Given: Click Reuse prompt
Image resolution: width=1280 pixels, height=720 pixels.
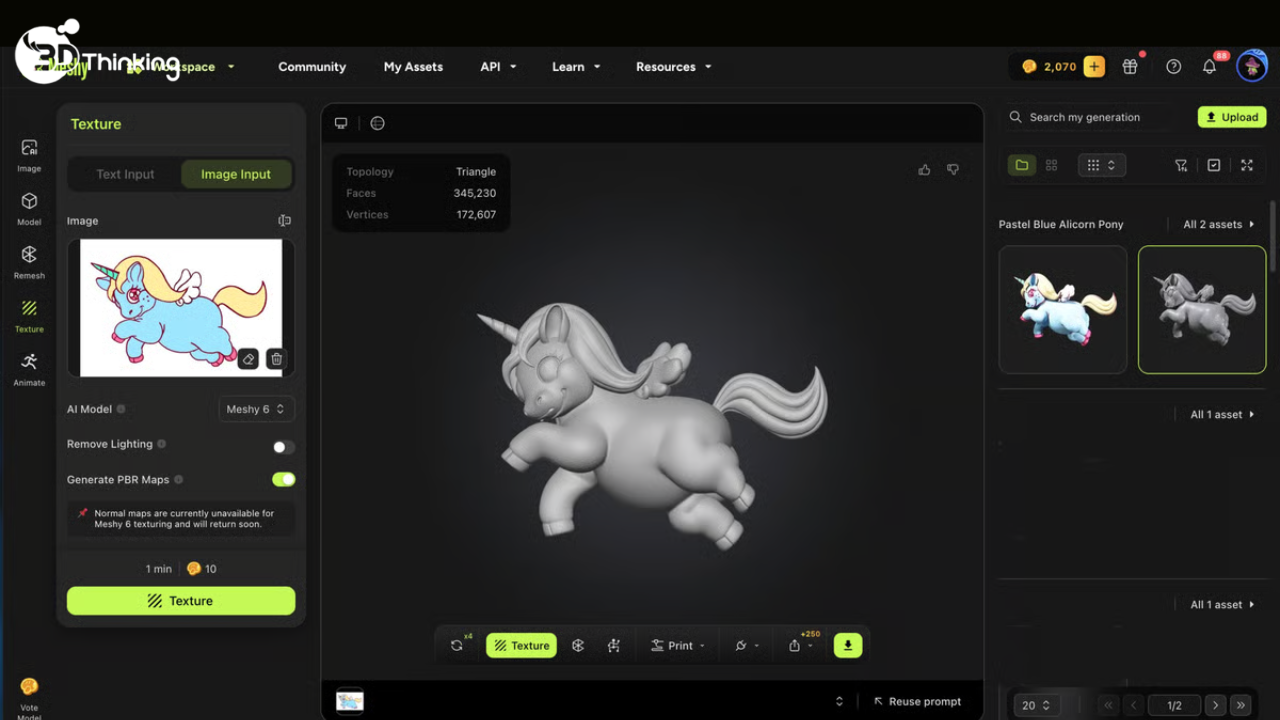Looking at the screenshot, I should (917, 701).
